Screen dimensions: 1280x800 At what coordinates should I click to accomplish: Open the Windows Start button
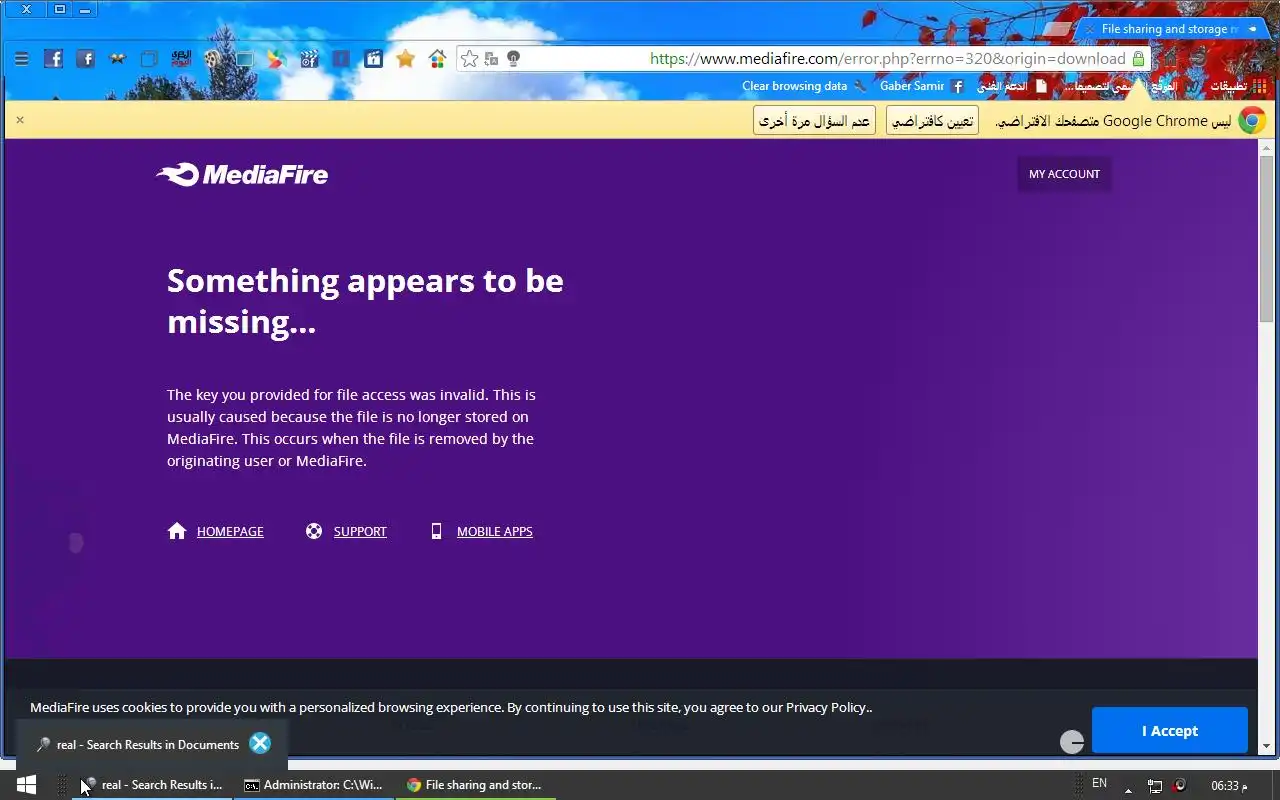pos(26,785)
